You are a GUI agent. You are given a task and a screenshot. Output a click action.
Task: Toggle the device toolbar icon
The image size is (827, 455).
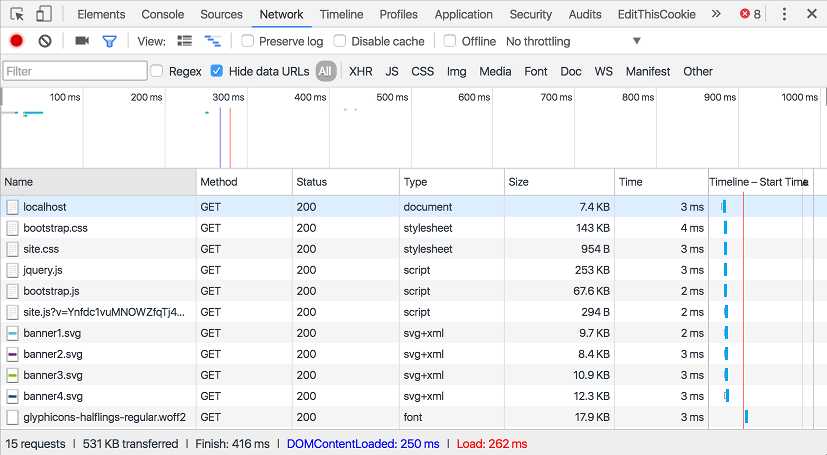pyautogui.click(x=43, y=14)
